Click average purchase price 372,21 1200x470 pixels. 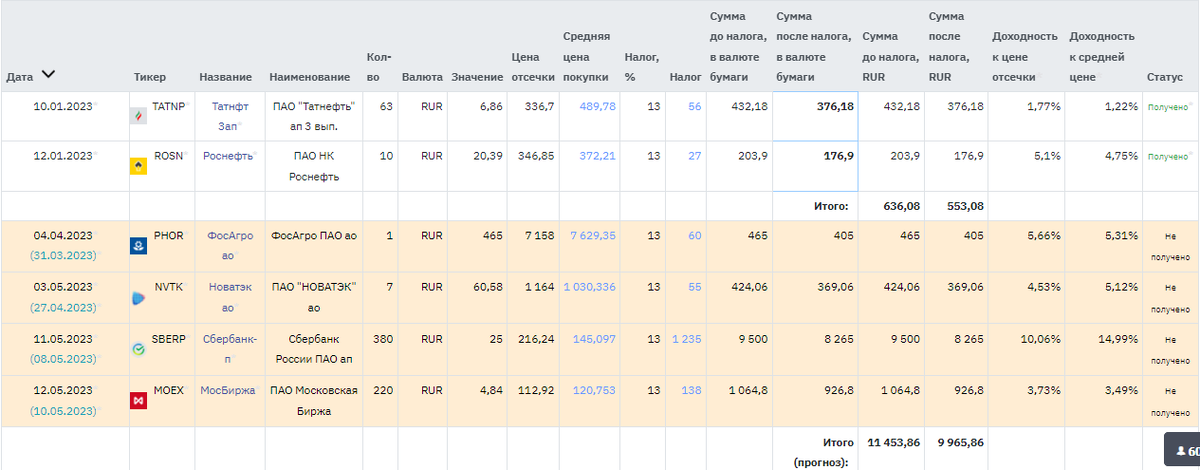point(597,156)
